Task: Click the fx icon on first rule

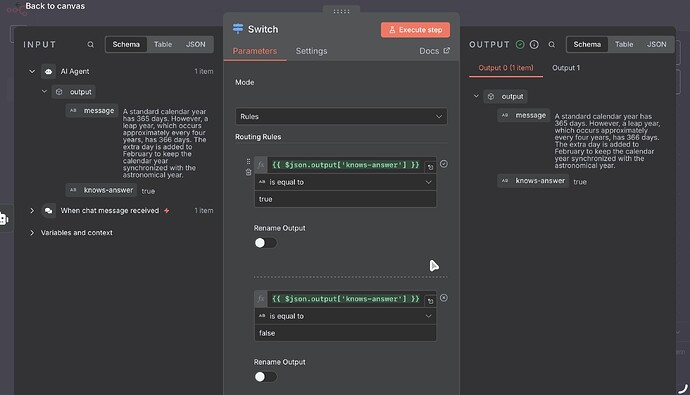Action: [261, 165]
